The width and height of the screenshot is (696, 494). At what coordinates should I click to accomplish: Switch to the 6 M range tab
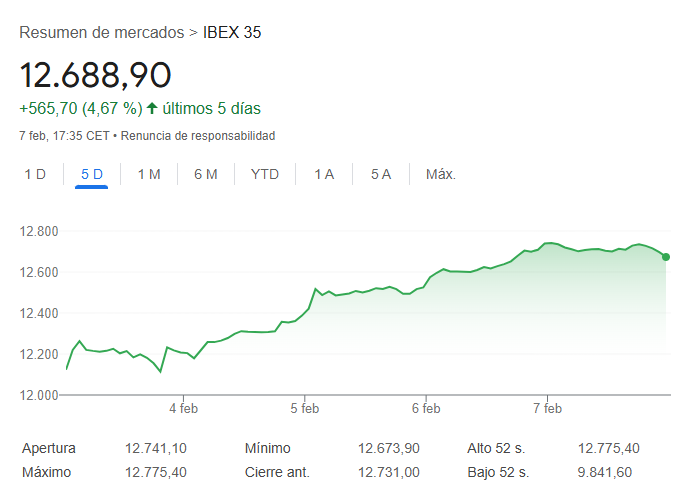coord(206,174)
